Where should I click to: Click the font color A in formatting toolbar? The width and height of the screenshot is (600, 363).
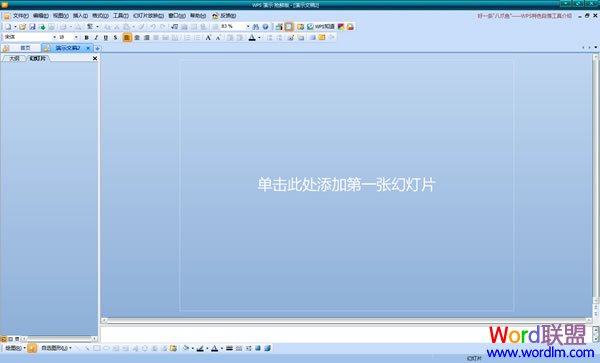[252, 37]
